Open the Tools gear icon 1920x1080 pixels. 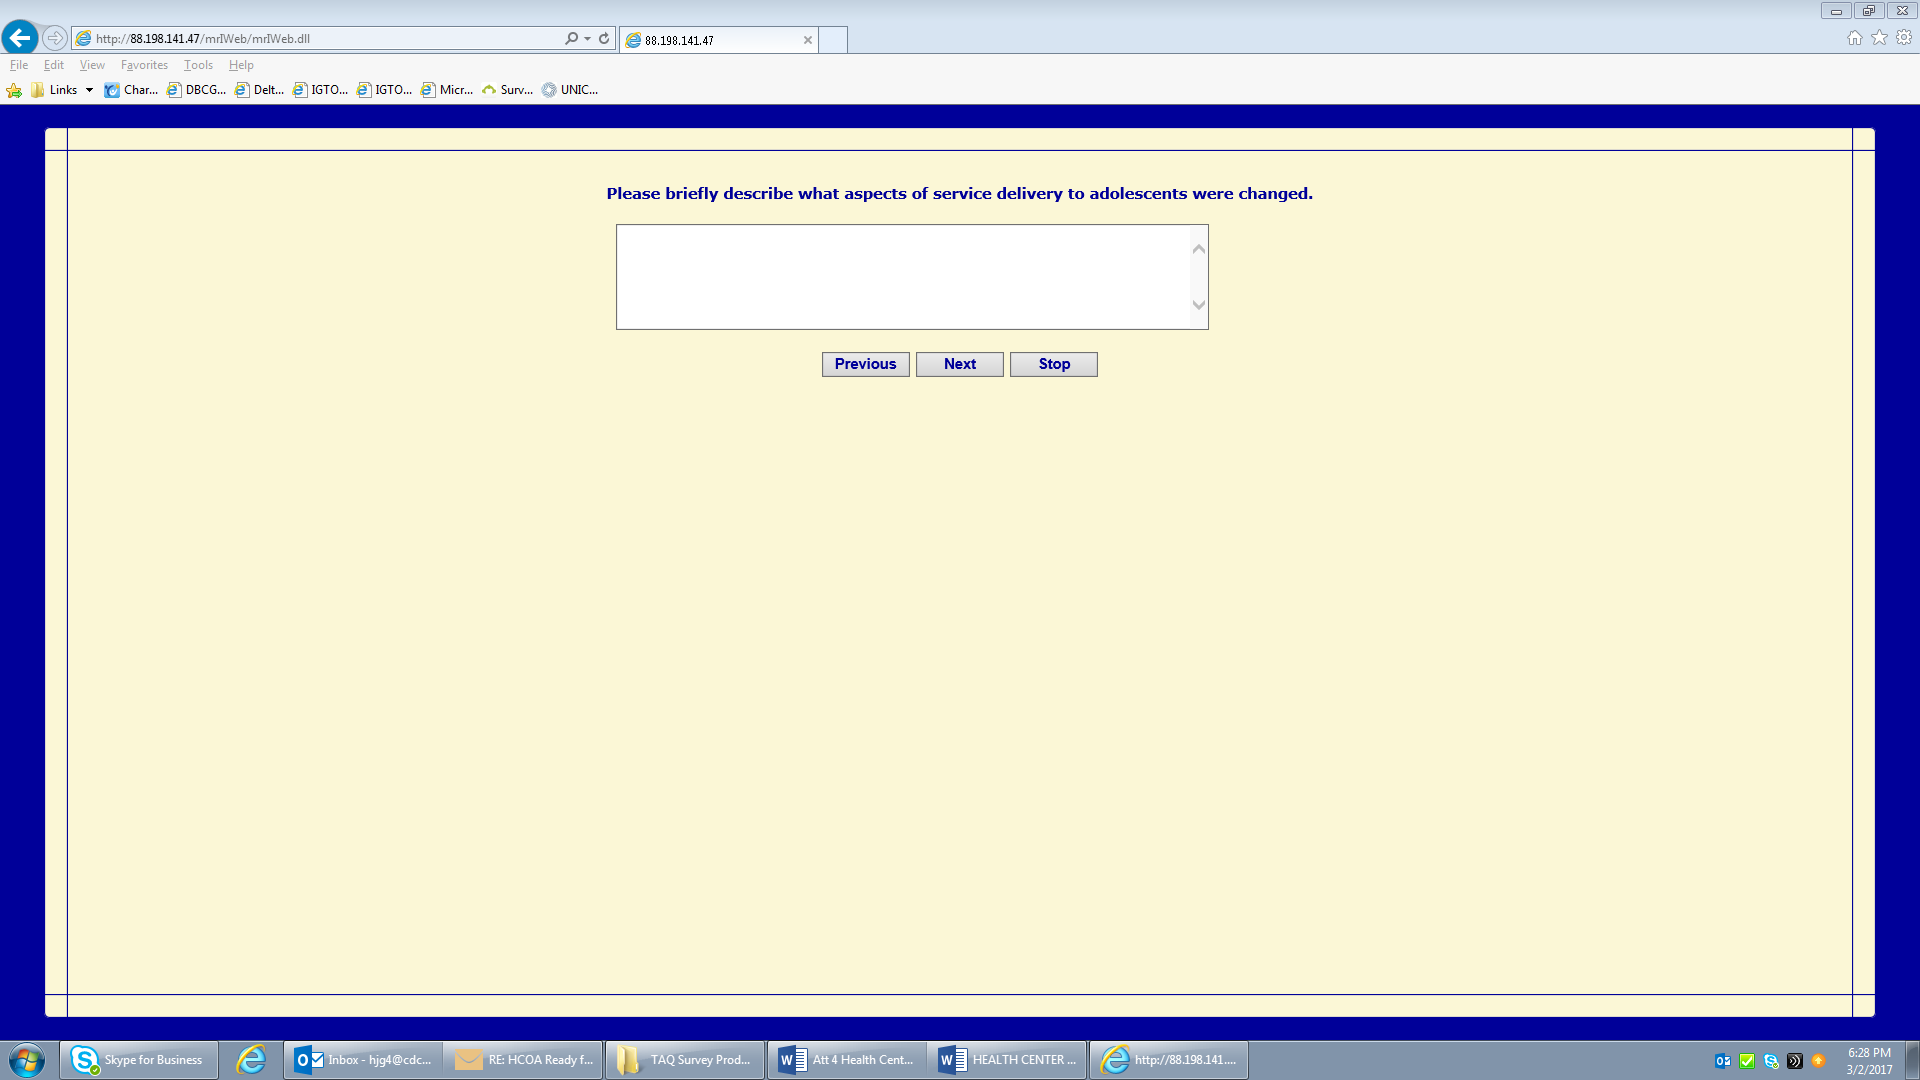click(1904, 38)
